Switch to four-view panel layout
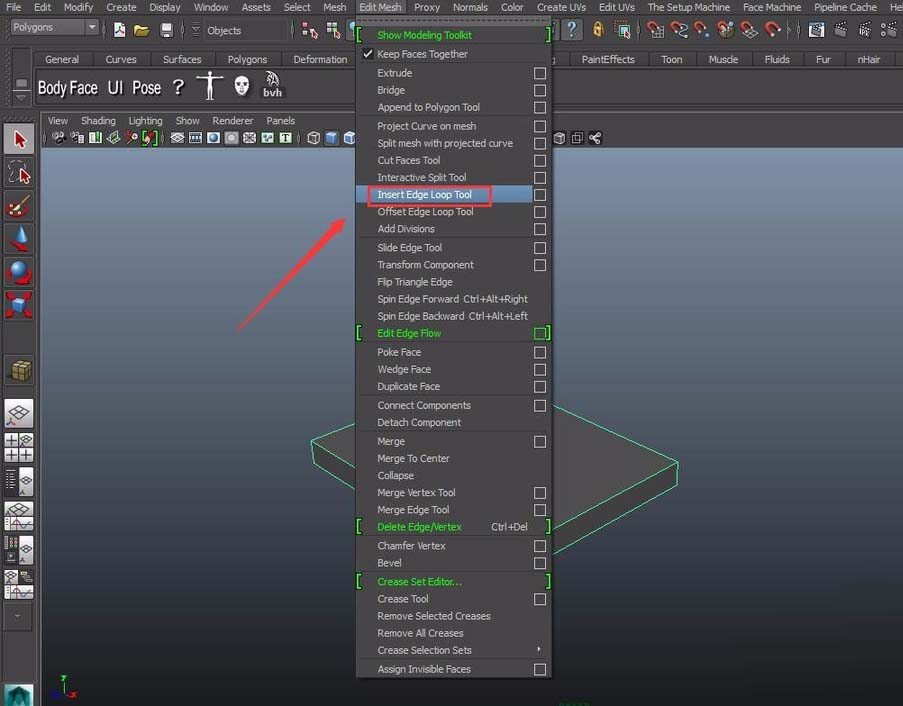The width and height of the screenshot is (903, 706). tap(19, 447)
